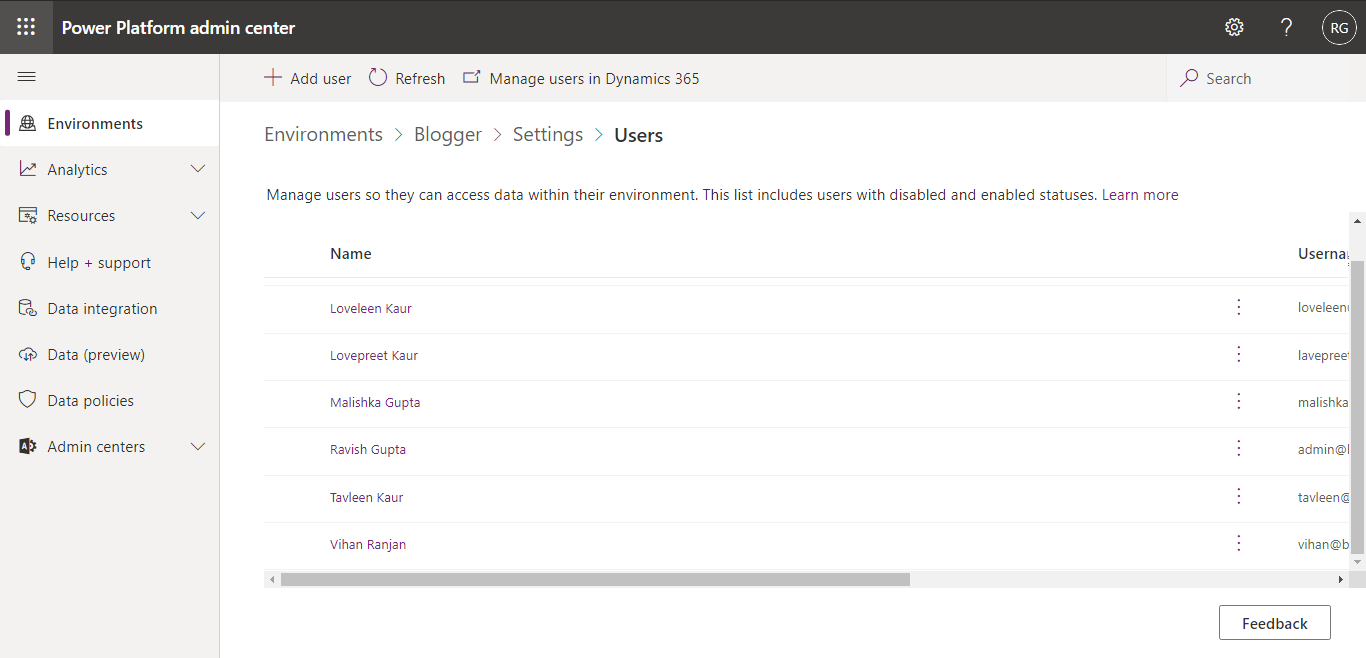Click the Feedback button

point(1275,622)
